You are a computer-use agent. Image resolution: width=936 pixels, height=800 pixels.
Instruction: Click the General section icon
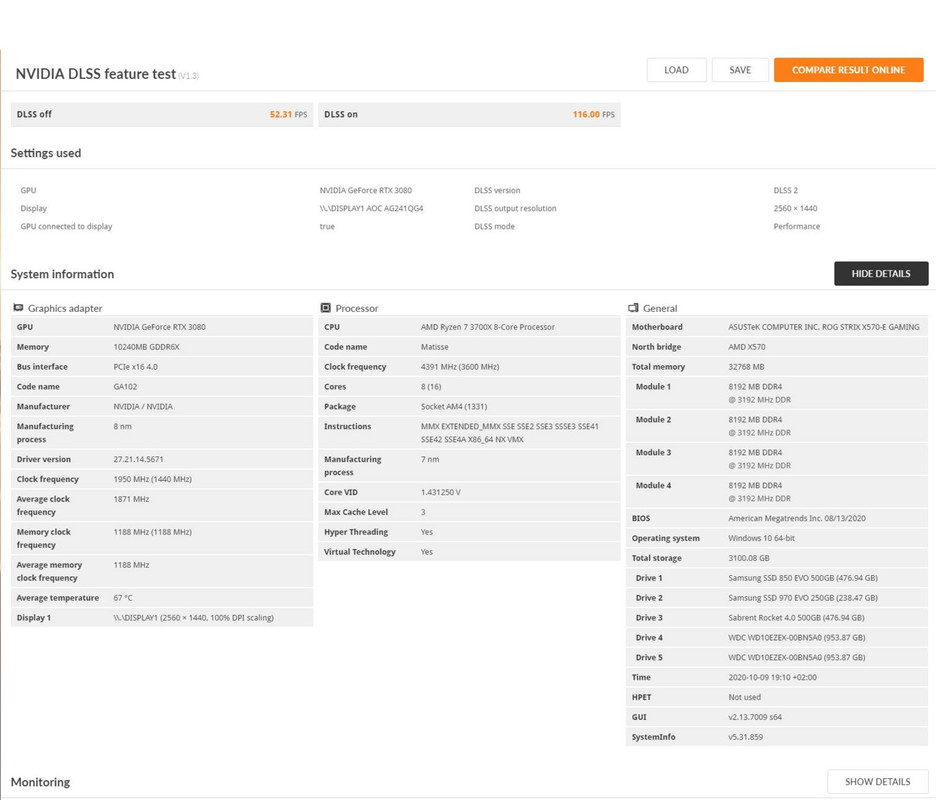click(633, 308)
